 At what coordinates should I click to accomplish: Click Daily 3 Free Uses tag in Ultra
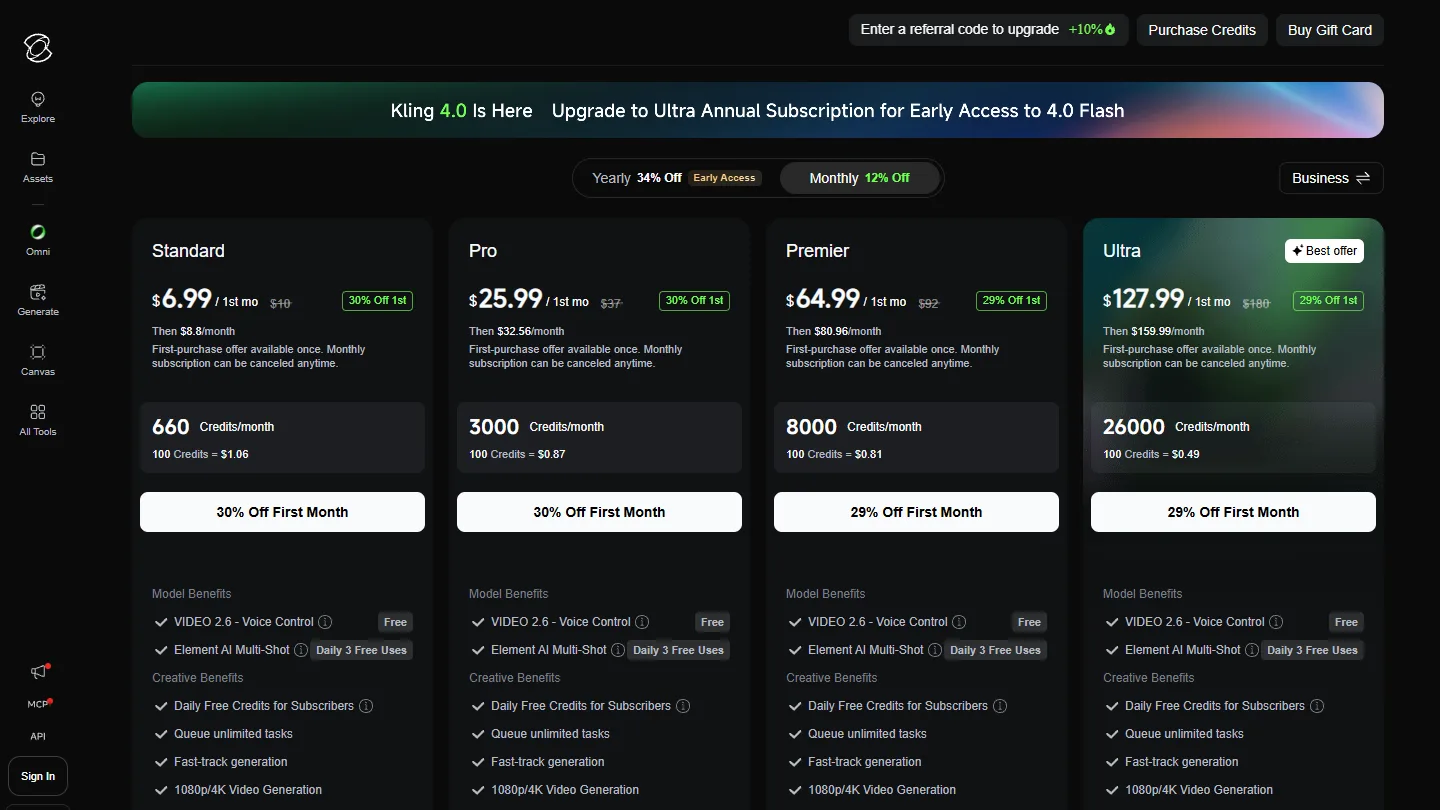tap(1312, 650)
